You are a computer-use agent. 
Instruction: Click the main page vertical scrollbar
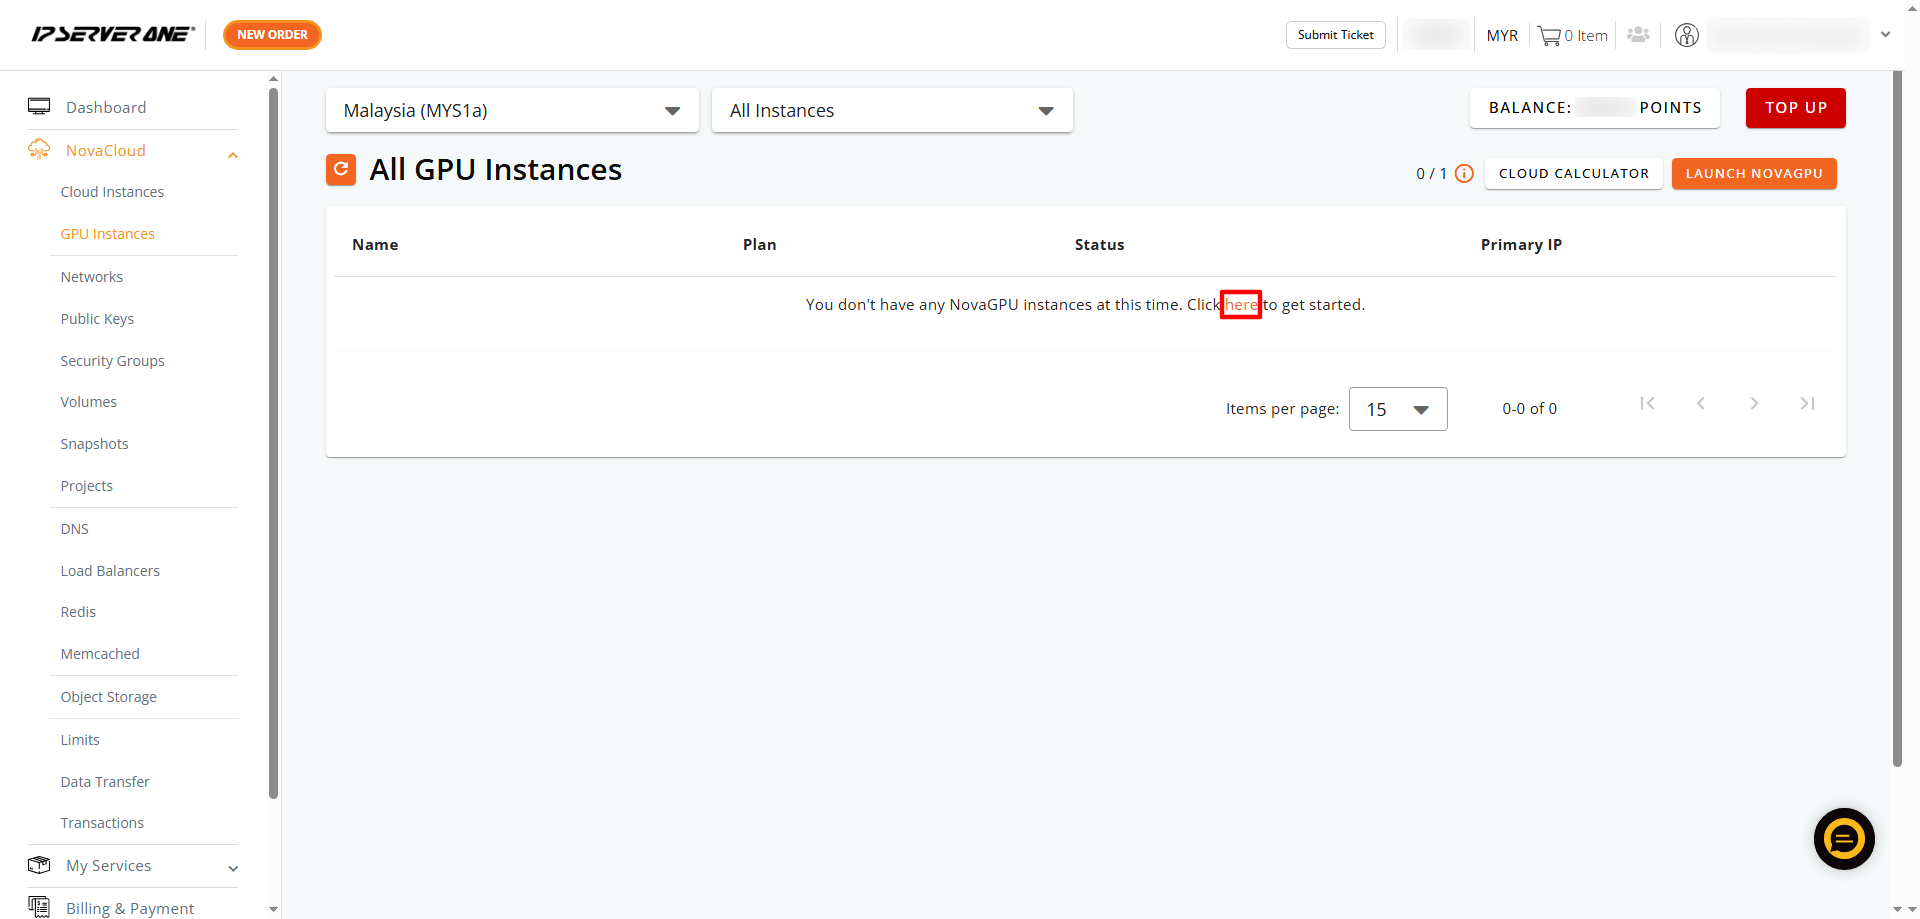click(x=1897, y=420)
